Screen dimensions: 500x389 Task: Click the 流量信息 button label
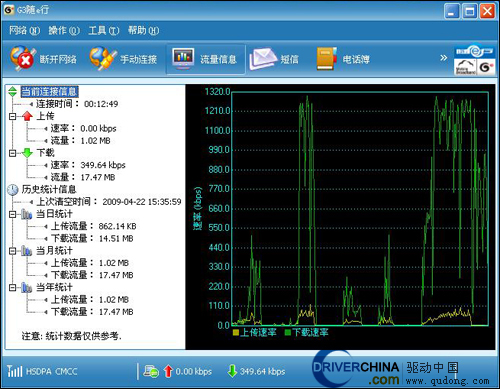click(x=218, y=59)
